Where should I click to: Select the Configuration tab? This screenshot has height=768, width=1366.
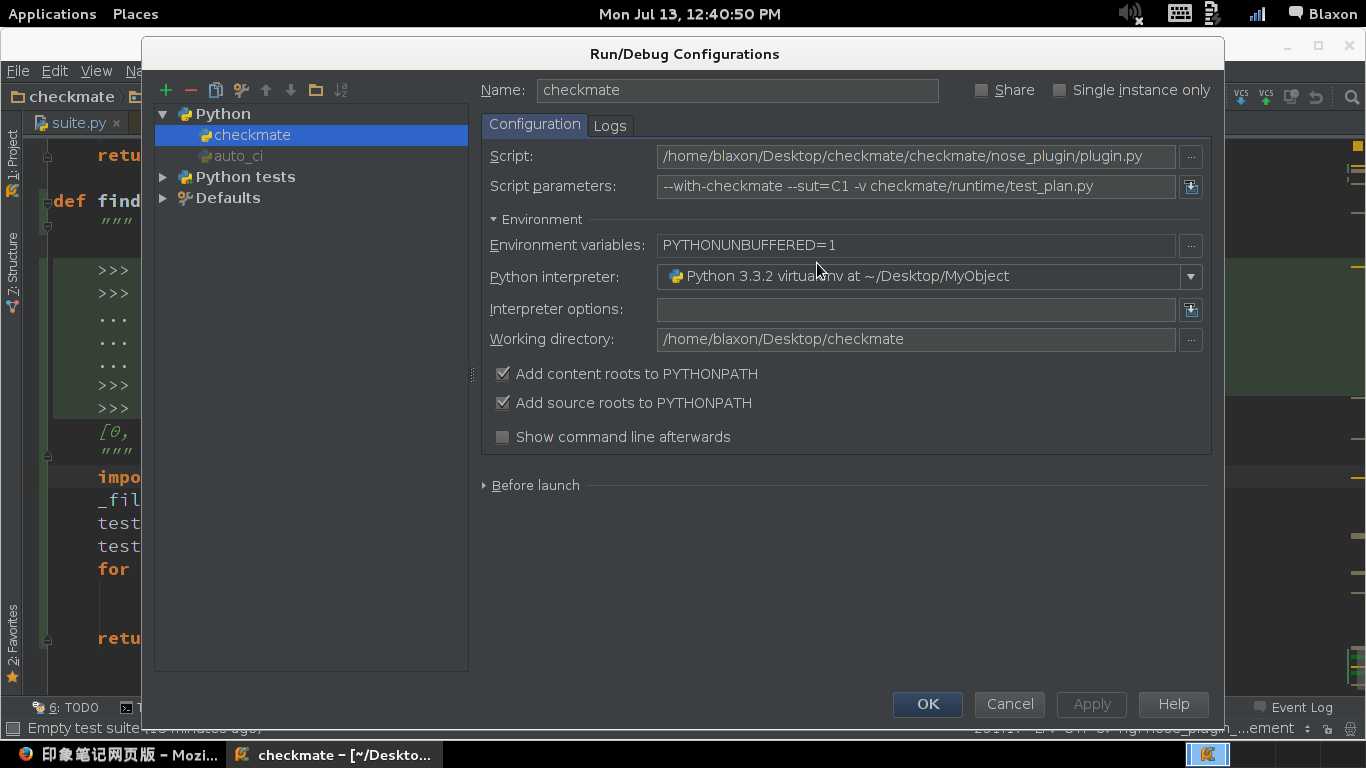[534, 125]
